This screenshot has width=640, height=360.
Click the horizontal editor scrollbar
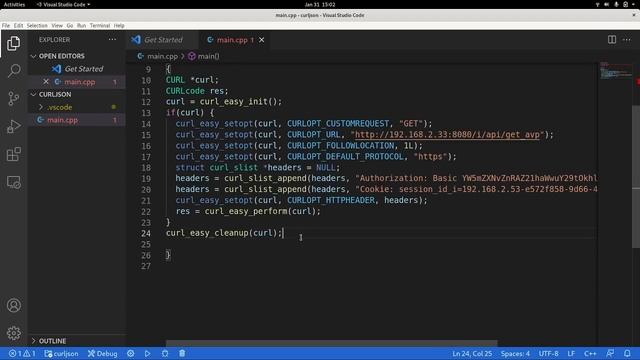pyautogui.click(x=331, y=343)
